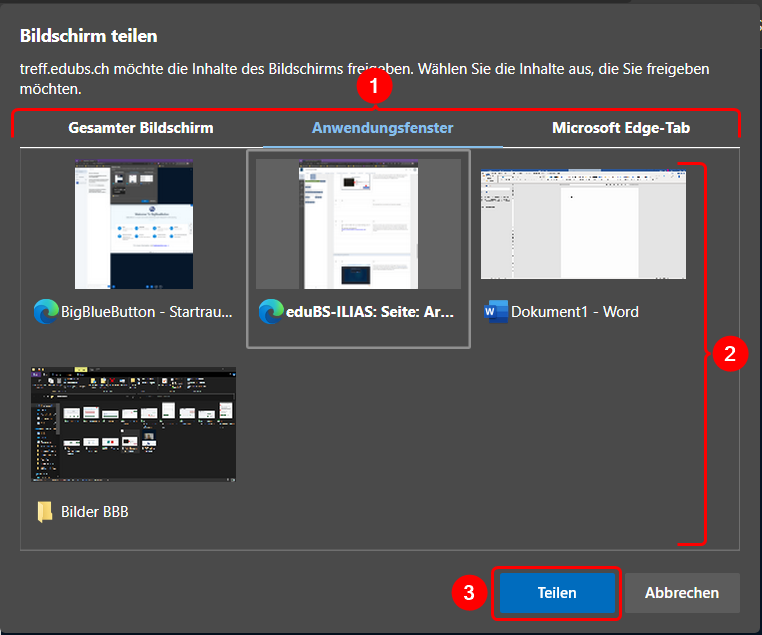This screenshot has width=762, height=635.
Task: Click the red number 3 marker
Action: [x=468, y=593]
